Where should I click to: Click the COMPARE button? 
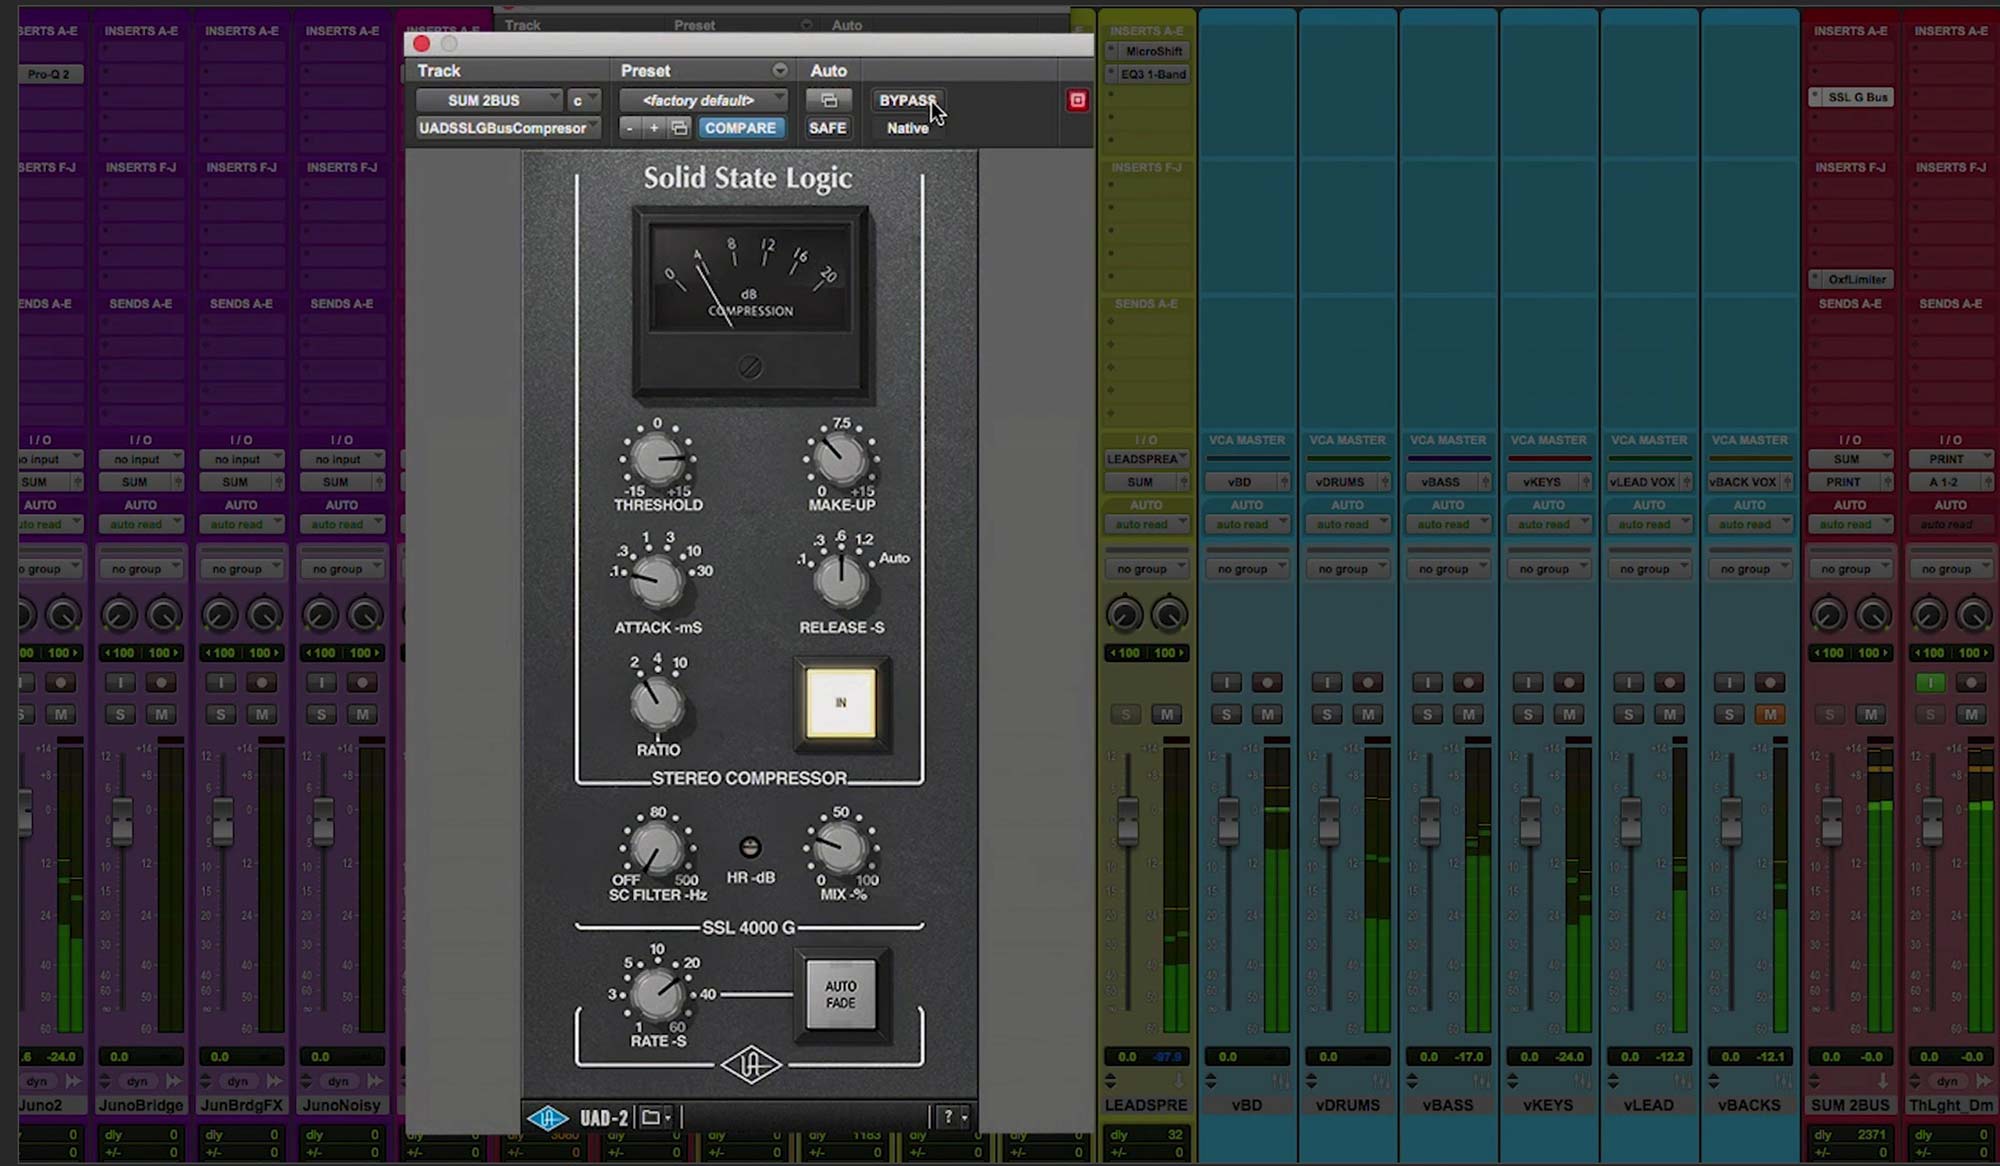(740, 128)
